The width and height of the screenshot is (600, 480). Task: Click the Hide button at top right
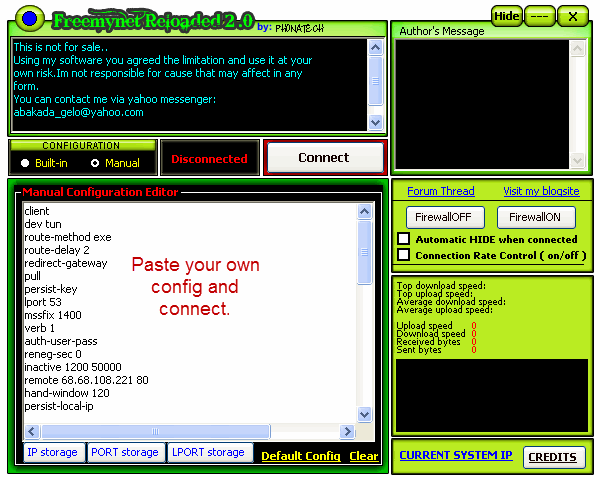[x=506, y=16]
